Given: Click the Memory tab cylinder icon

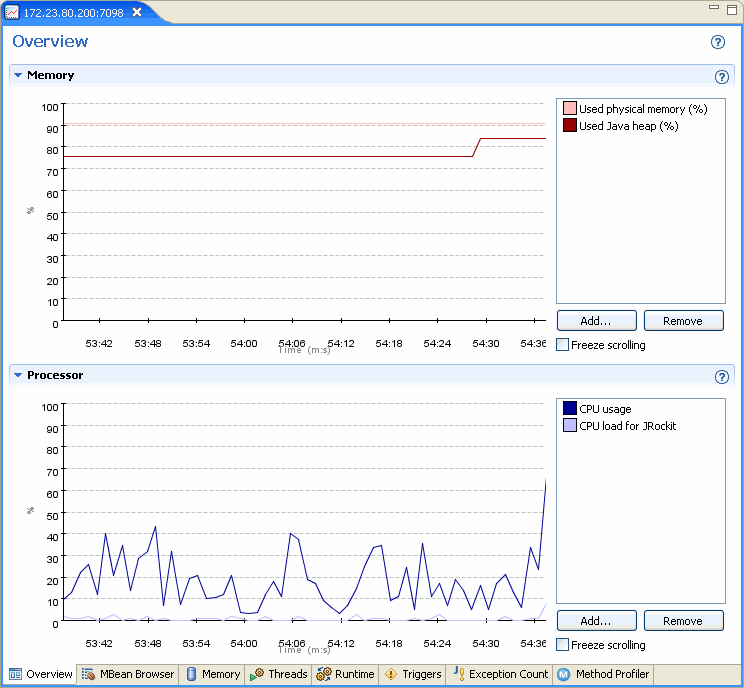Looking at the screenshot, I should tap(191, 674).
